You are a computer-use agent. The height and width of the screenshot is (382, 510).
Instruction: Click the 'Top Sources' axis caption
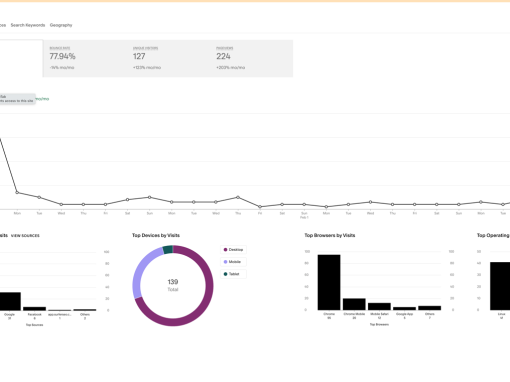click(34, 325)
